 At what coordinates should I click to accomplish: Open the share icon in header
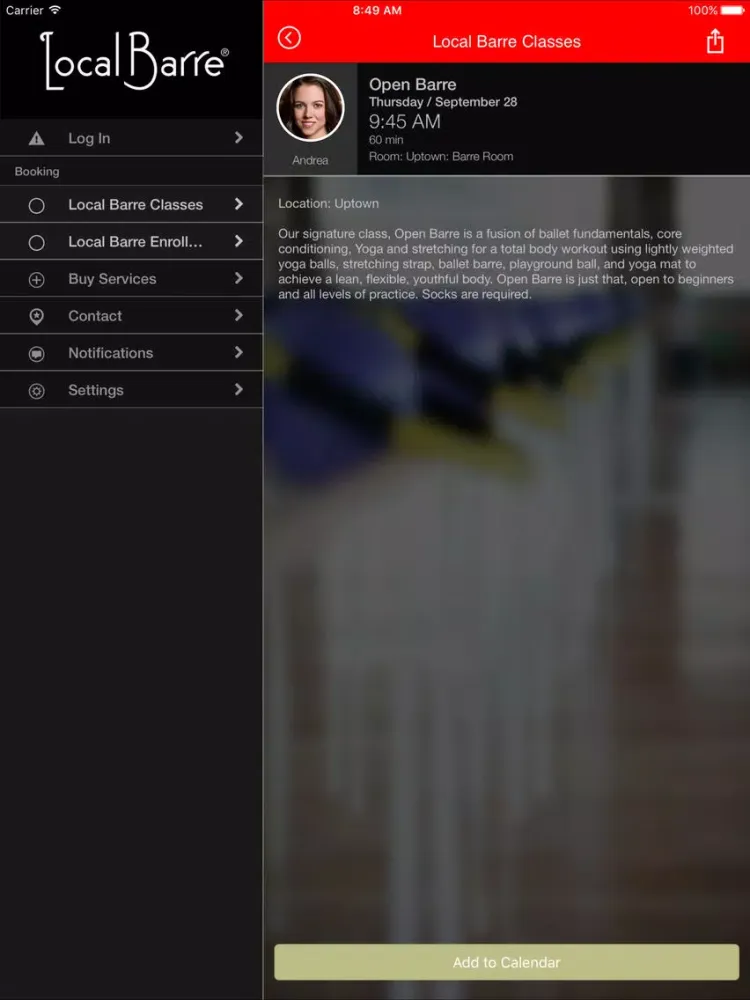715,41
